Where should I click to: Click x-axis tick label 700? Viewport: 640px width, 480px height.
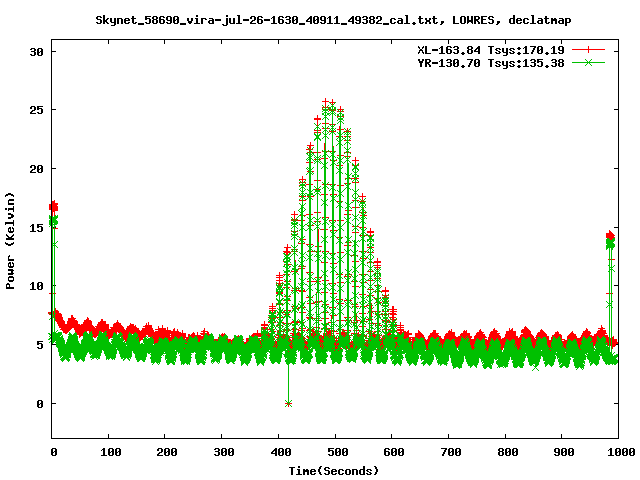[451, 452]
